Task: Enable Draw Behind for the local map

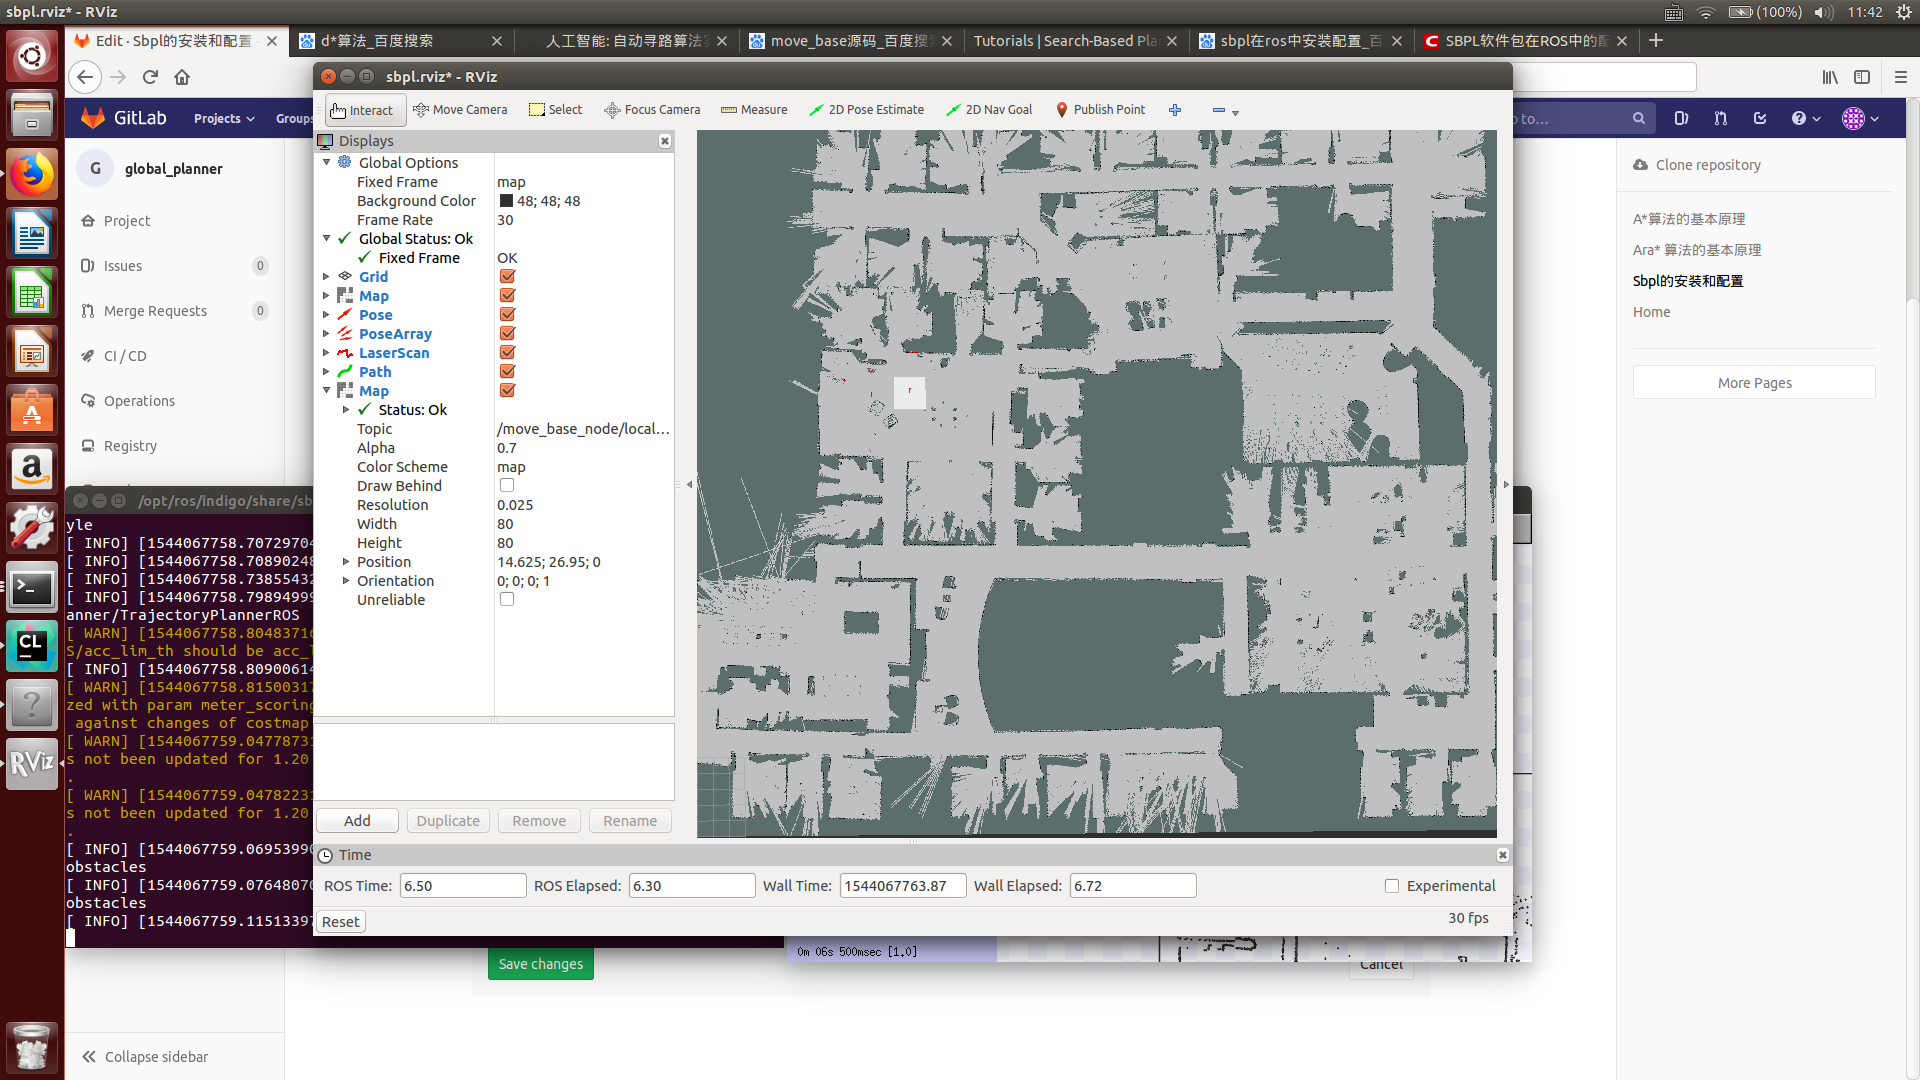Action: [x=507, y=485]
